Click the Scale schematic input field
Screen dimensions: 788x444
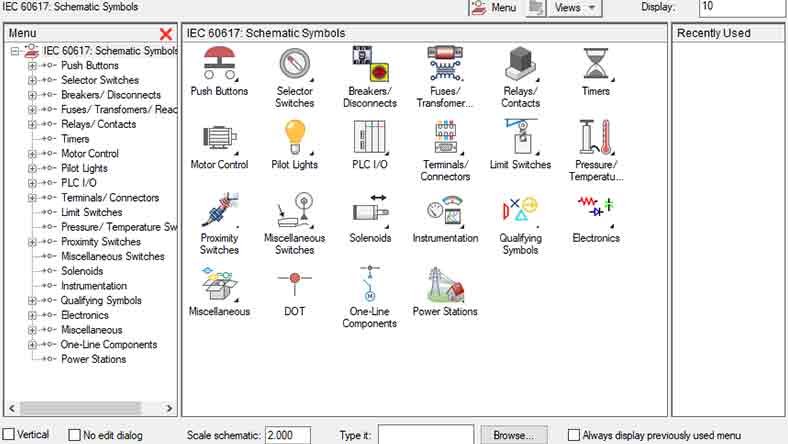pyautogui.click(x=288, y=435)
